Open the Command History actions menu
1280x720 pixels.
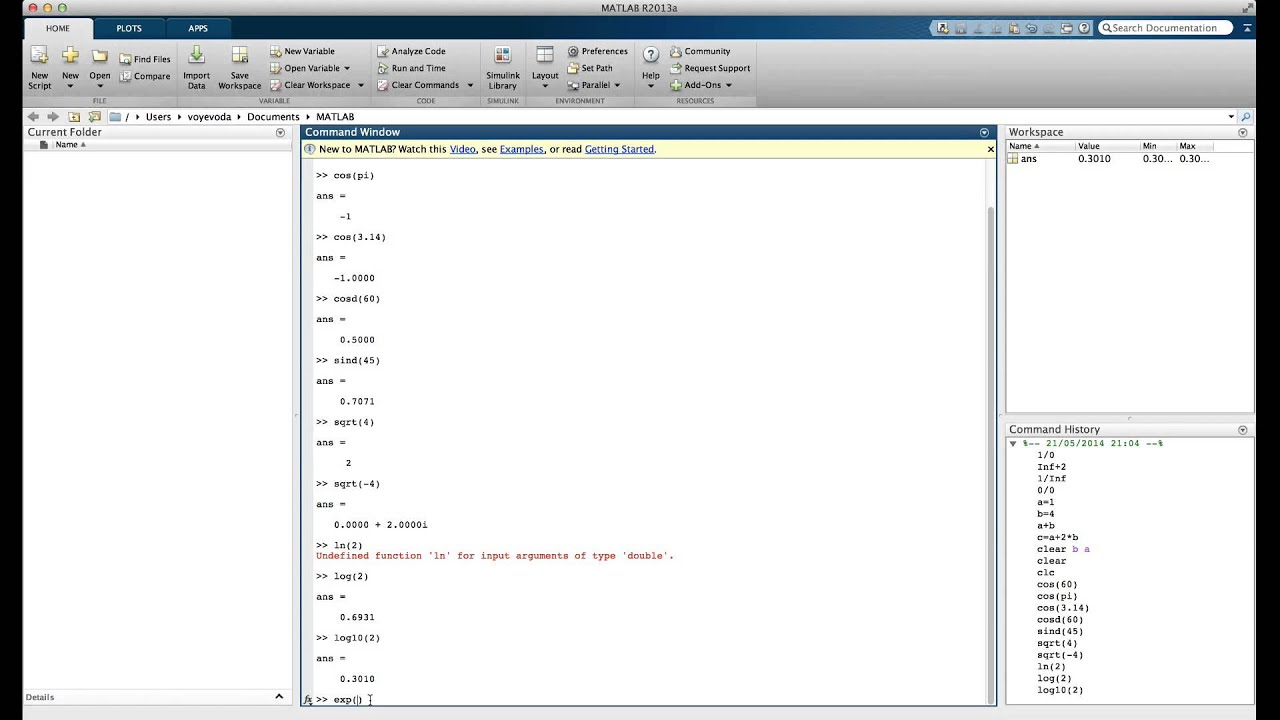[1243, 430]
